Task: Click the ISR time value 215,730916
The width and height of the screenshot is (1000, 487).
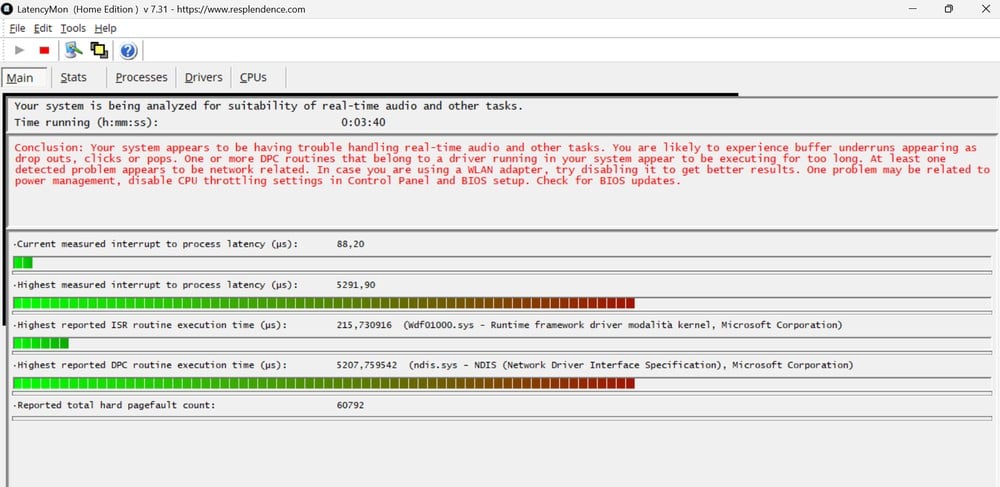Action: click(364, 325)
